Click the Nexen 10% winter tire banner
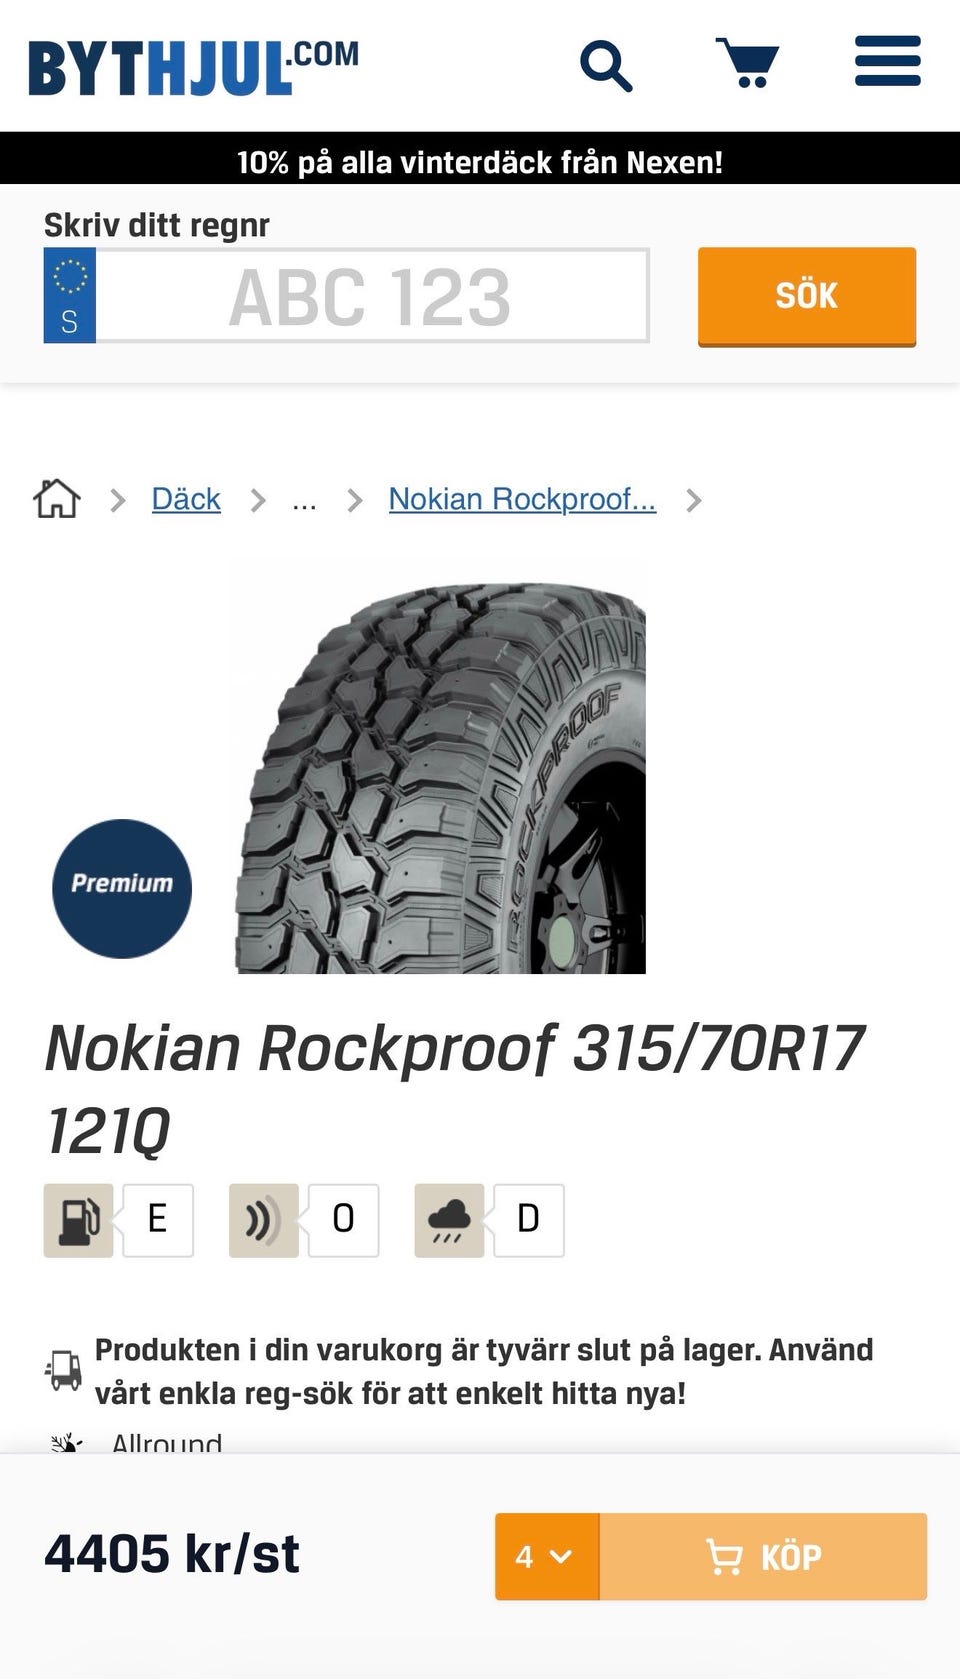960x1679 pixels. 480,160
